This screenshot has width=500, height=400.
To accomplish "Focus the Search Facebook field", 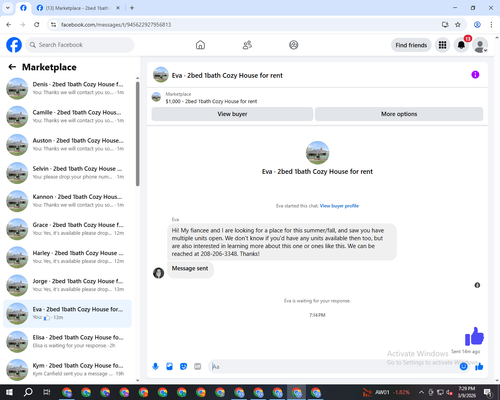I will click(x=80, y=45).
